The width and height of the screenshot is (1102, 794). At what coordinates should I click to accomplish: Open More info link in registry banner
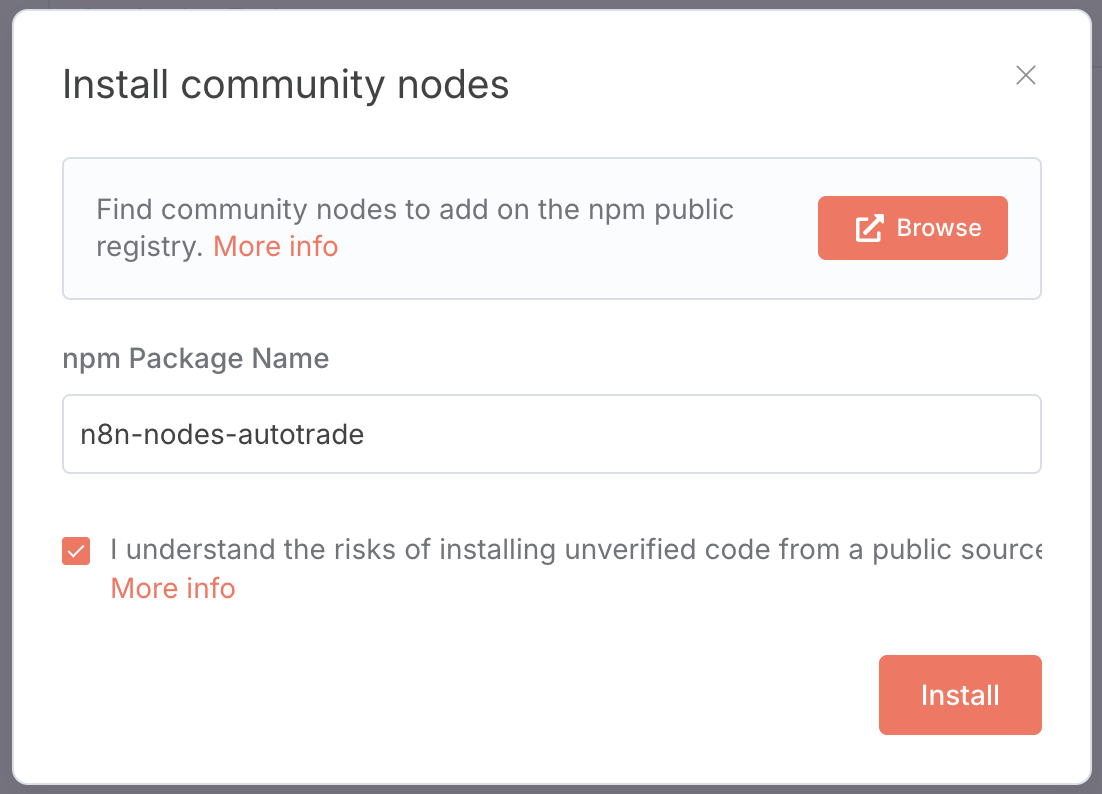[x=275, y=246]
